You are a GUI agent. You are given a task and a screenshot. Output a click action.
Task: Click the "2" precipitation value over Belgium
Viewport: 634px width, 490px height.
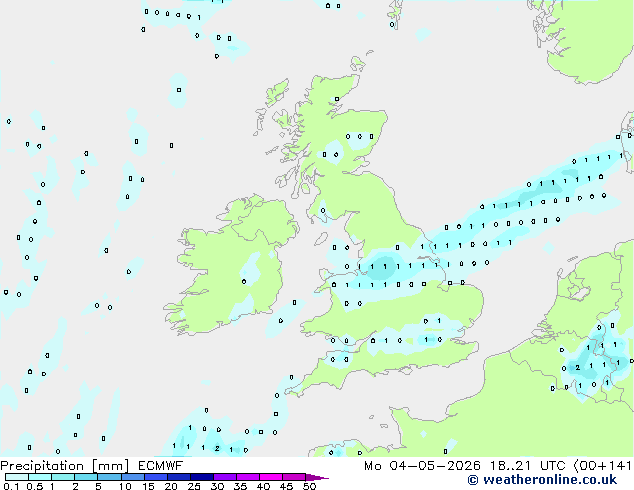(577, 368)
